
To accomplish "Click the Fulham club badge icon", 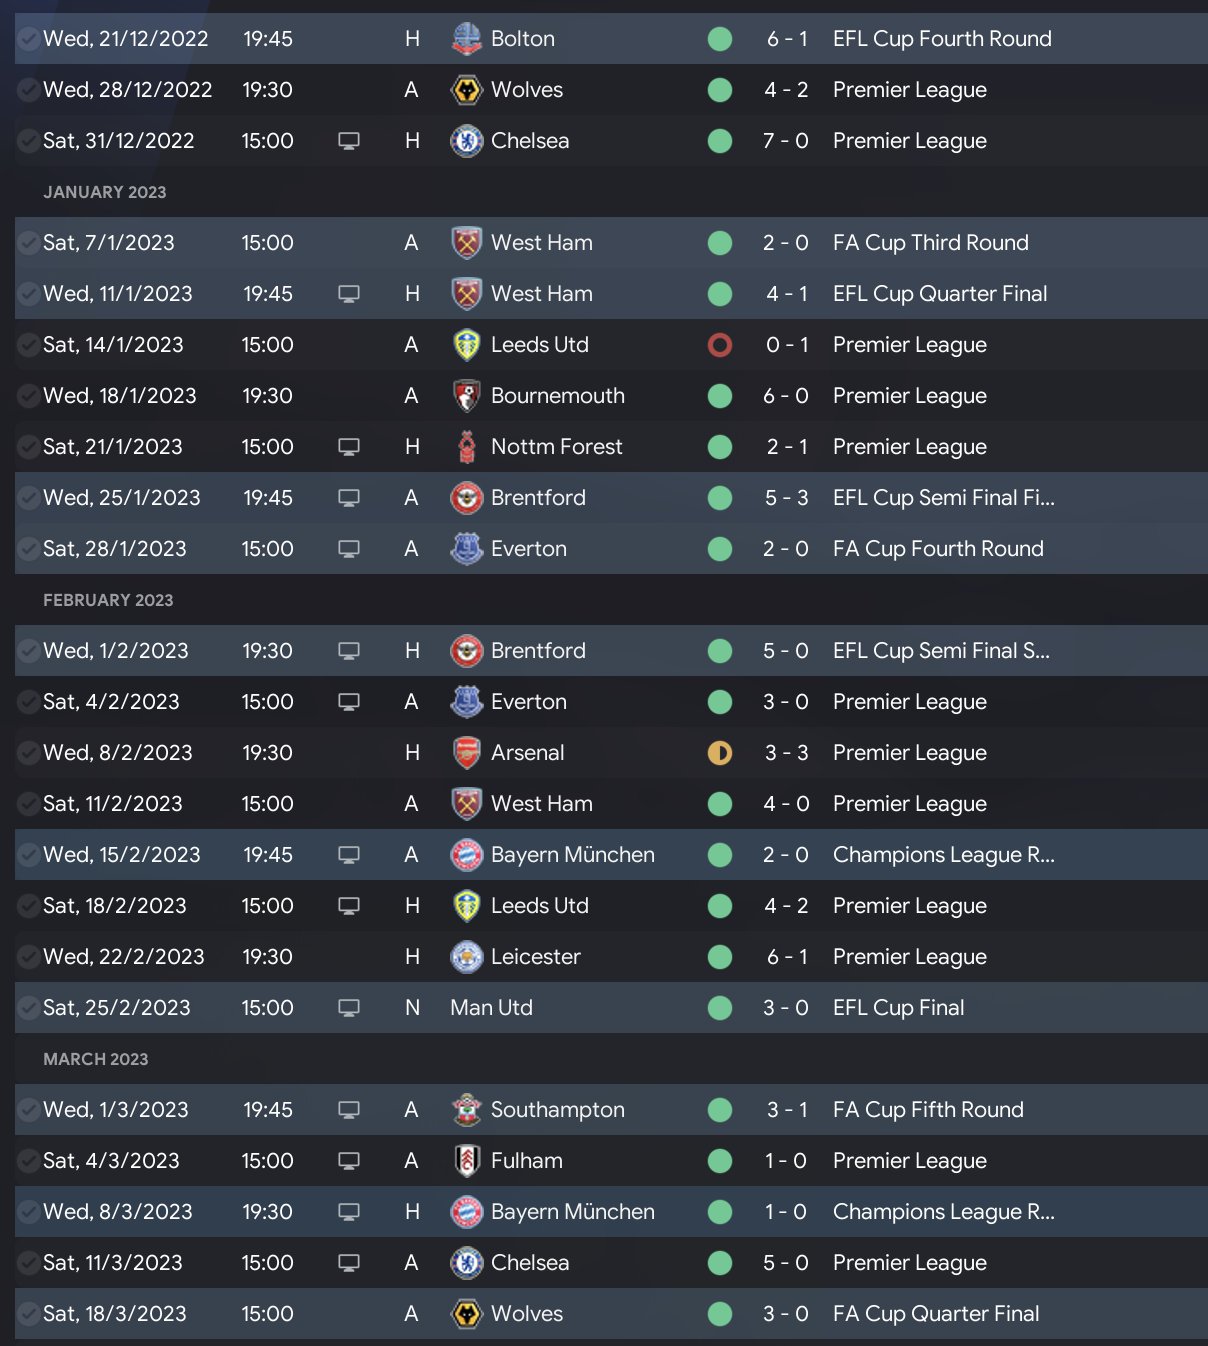I will [x=466, y=1161].
